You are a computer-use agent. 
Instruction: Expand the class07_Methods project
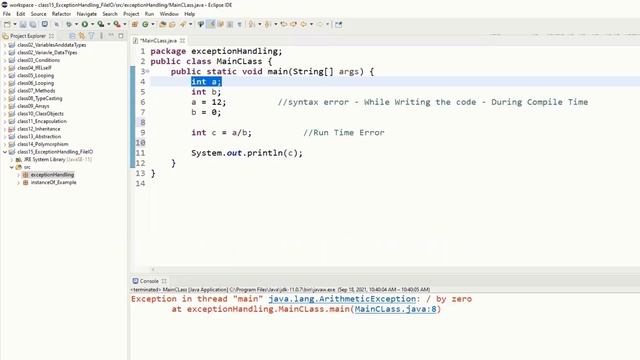(5, 91)
